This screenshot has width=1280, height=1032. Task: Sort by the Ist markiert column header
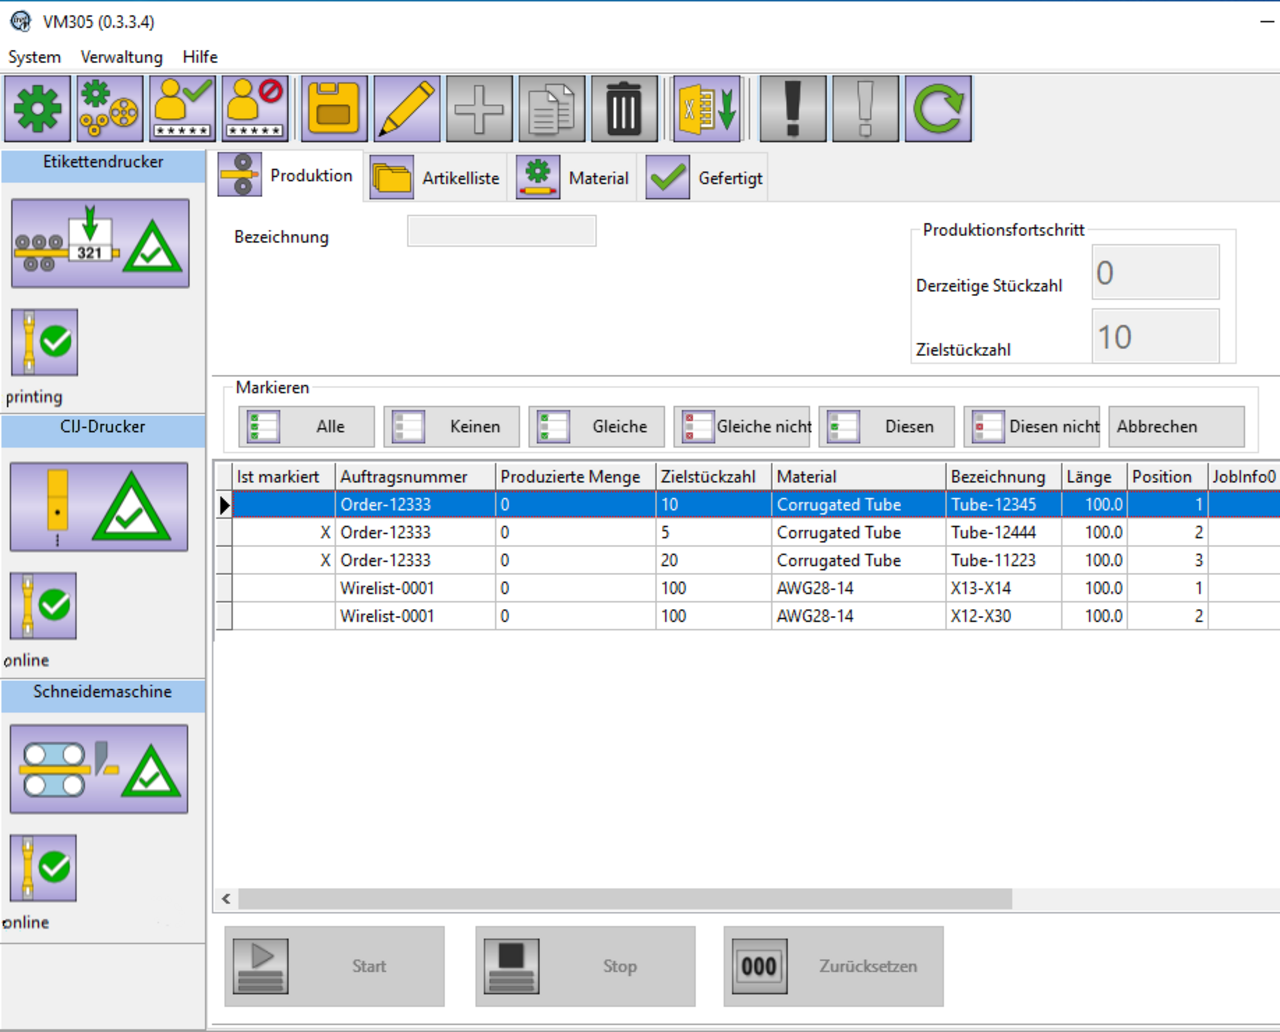[283, 477]
